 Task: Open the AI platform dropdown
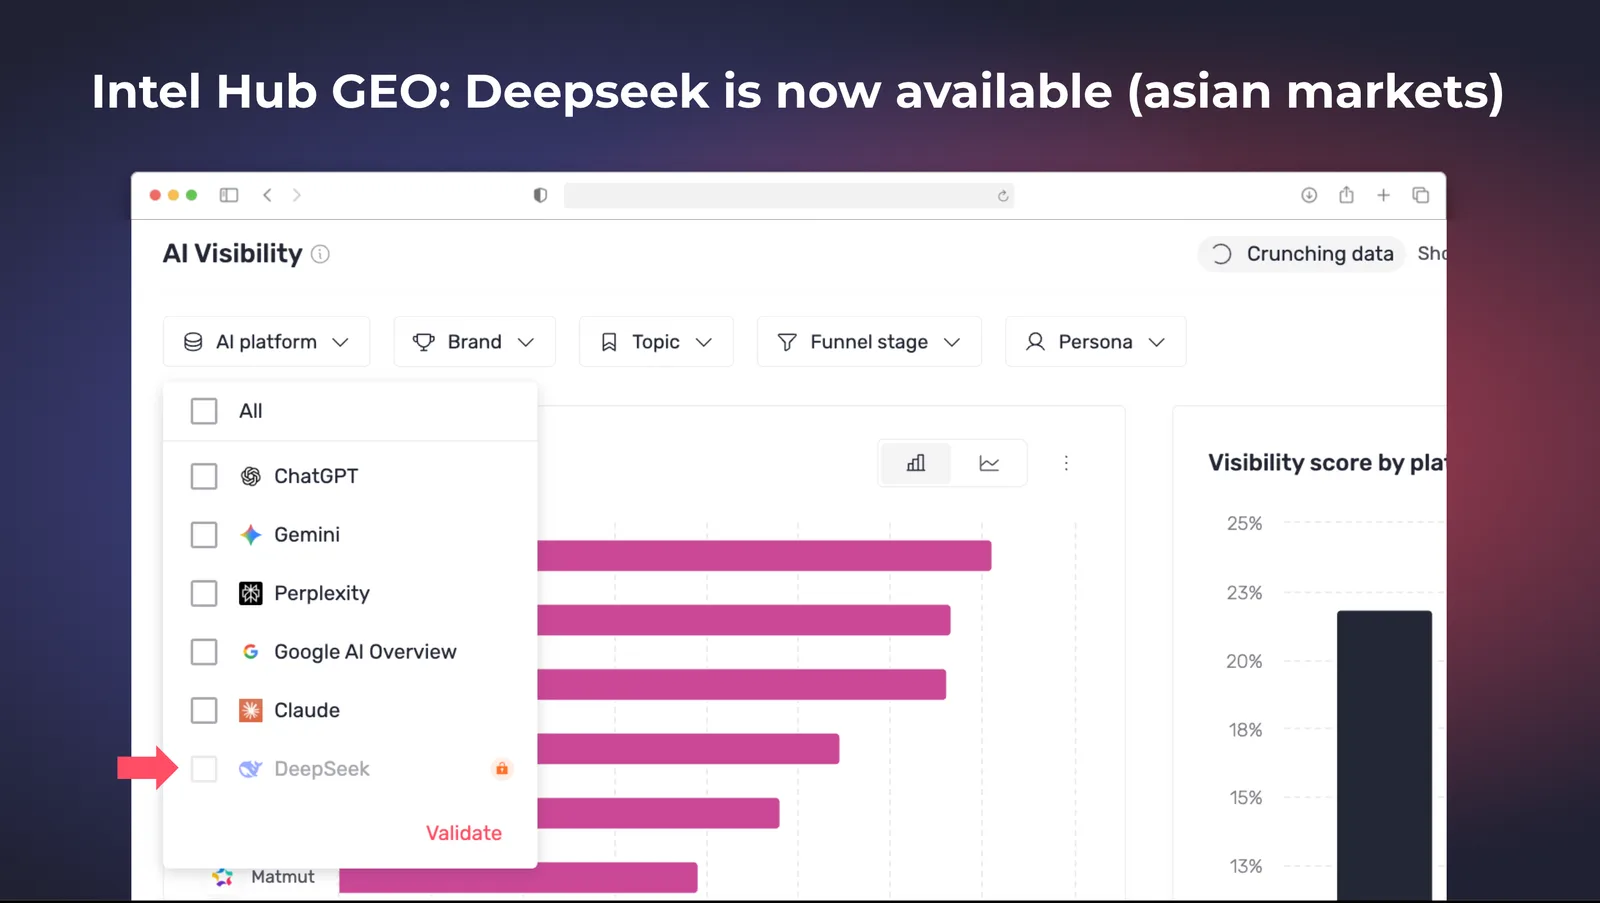point(266,342)
